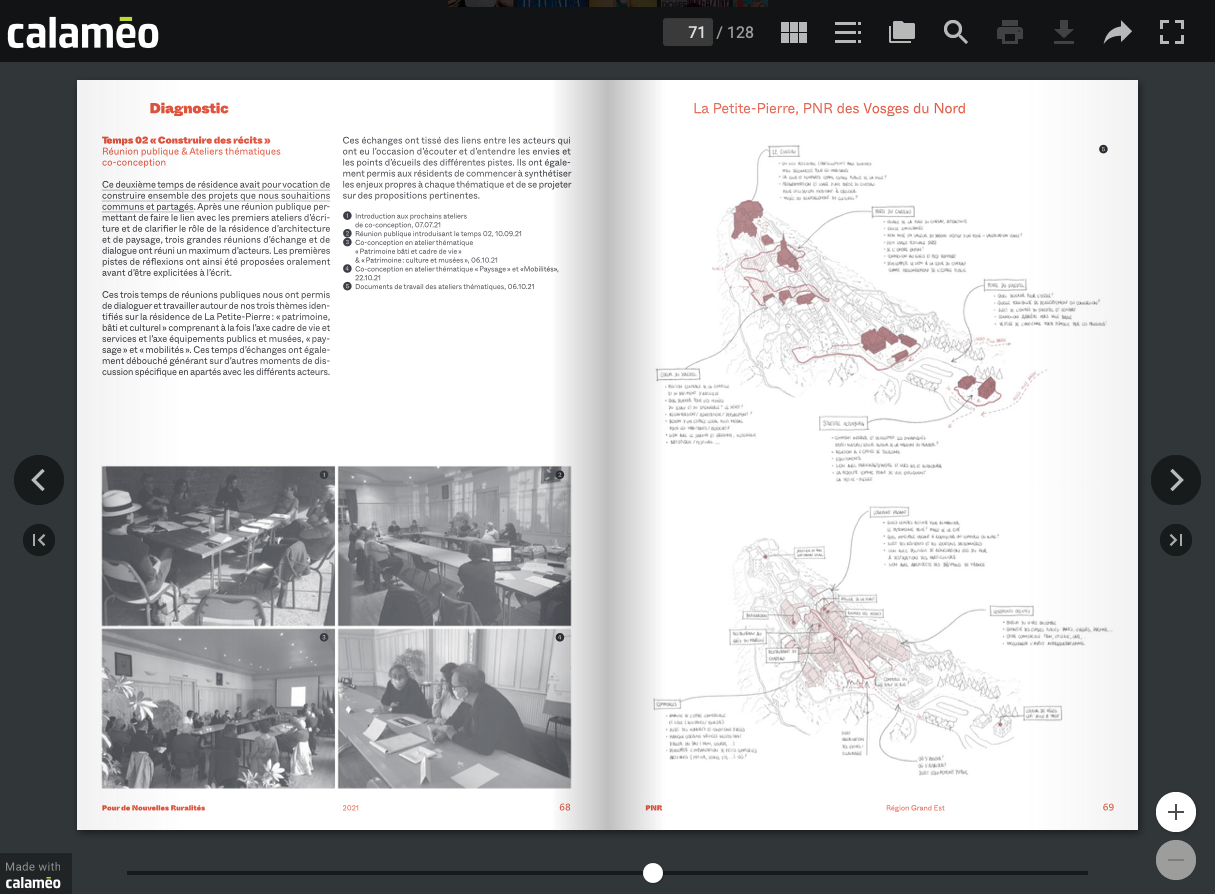Click the page navigation slider handle

[x=653, y=873]
